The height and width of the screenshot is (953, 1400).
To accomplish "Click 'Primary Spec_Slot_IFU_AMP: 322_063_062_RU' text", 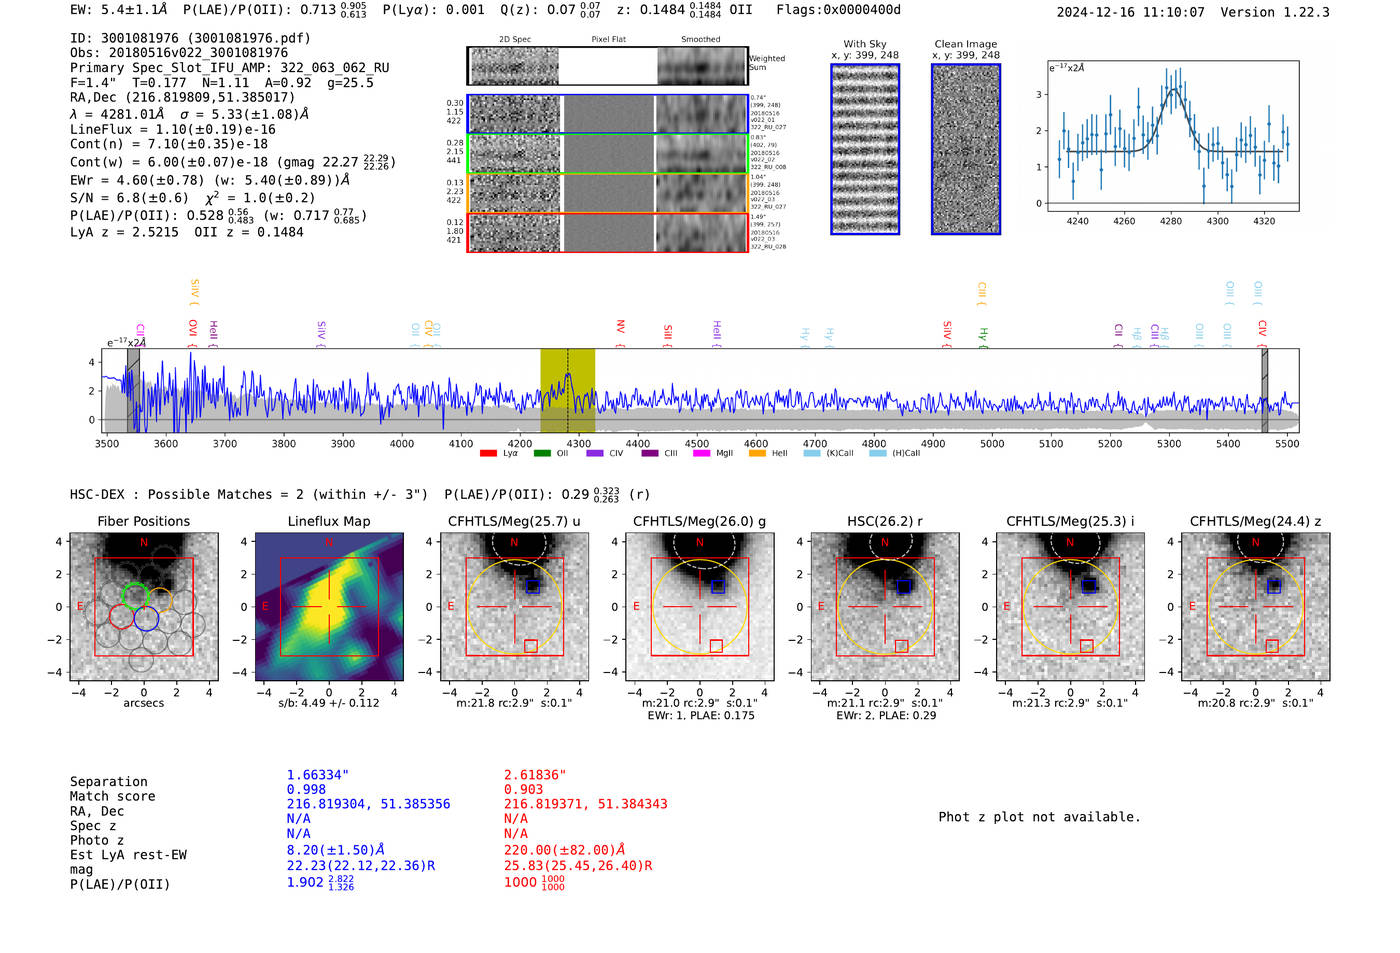I will 230,68.
